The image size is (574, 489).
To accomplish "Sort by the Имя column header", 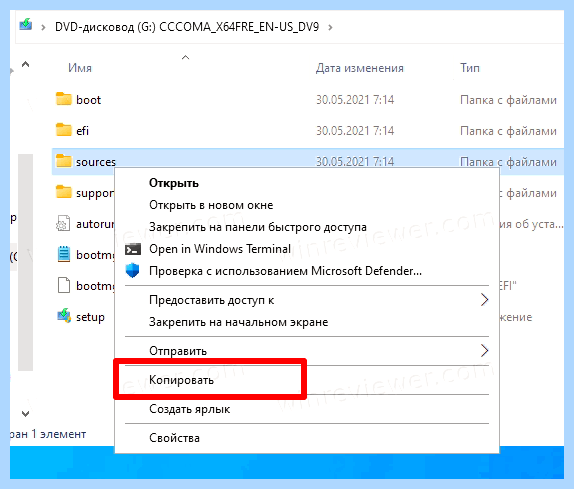I will (x=80, y=68).
